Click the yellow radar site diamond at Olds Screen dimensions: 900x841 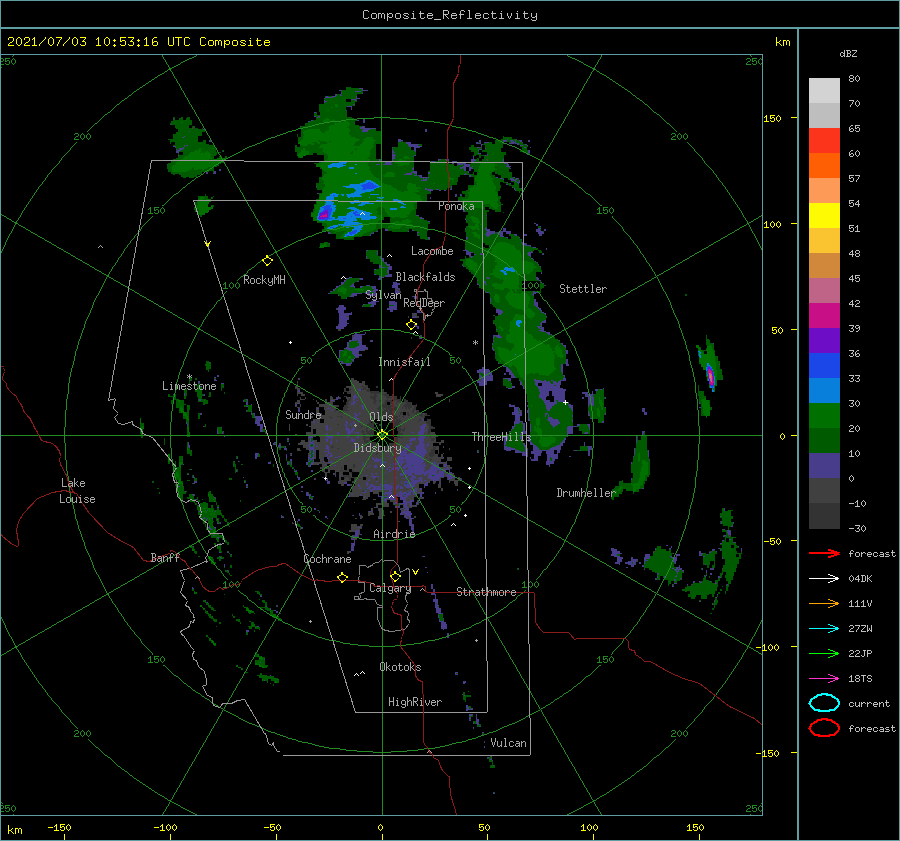coord(382,435)
